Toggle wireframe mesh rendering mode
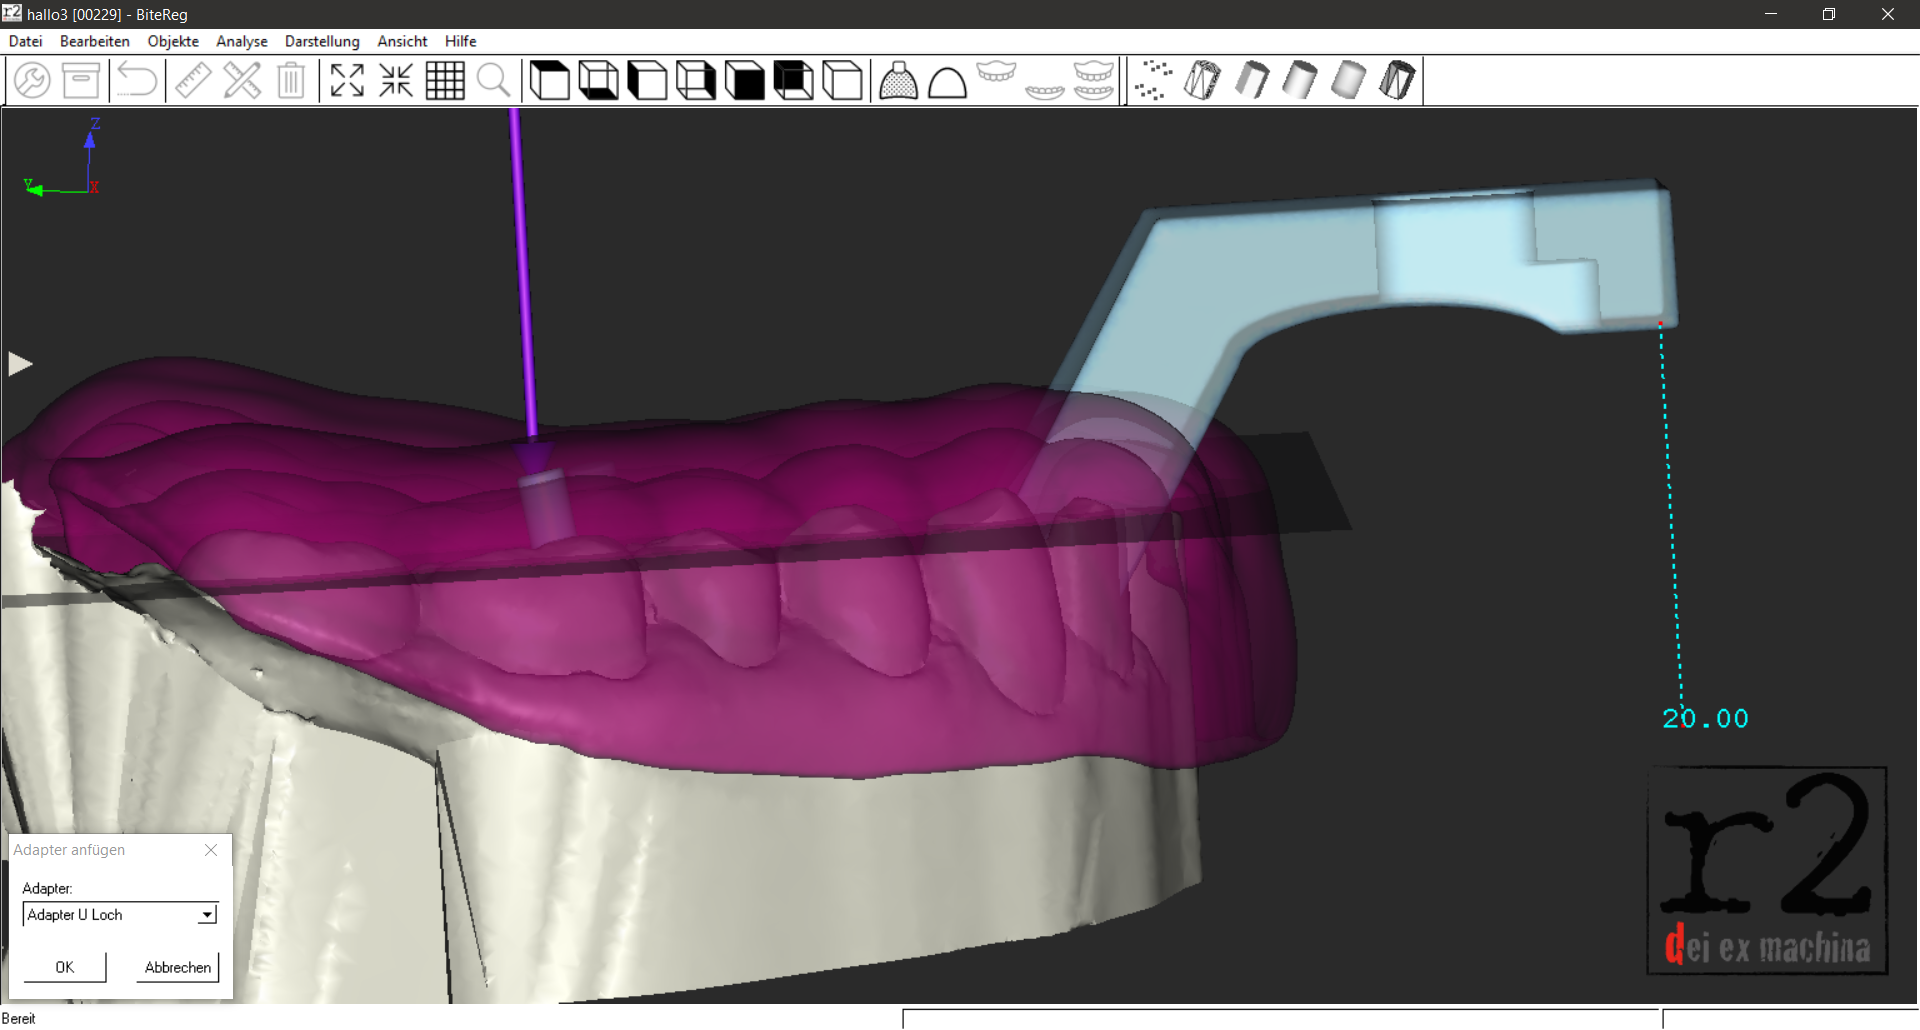This screenshot has height=1030, width=1920. point(1202,80)
